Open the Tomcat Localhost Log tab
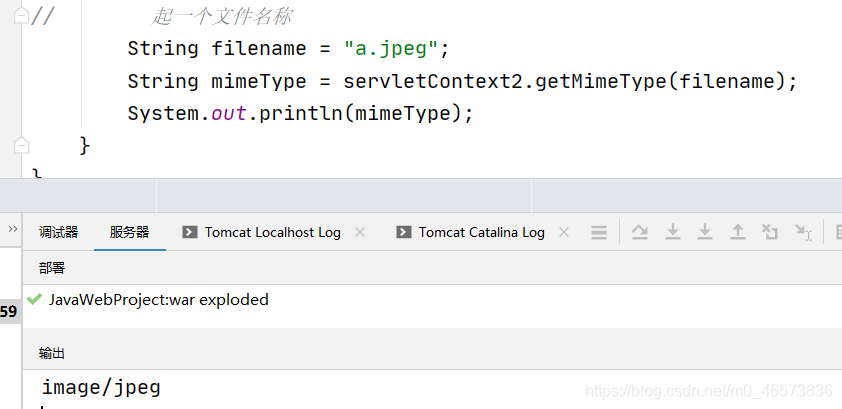The image size is (842, 409). (272, 232)
